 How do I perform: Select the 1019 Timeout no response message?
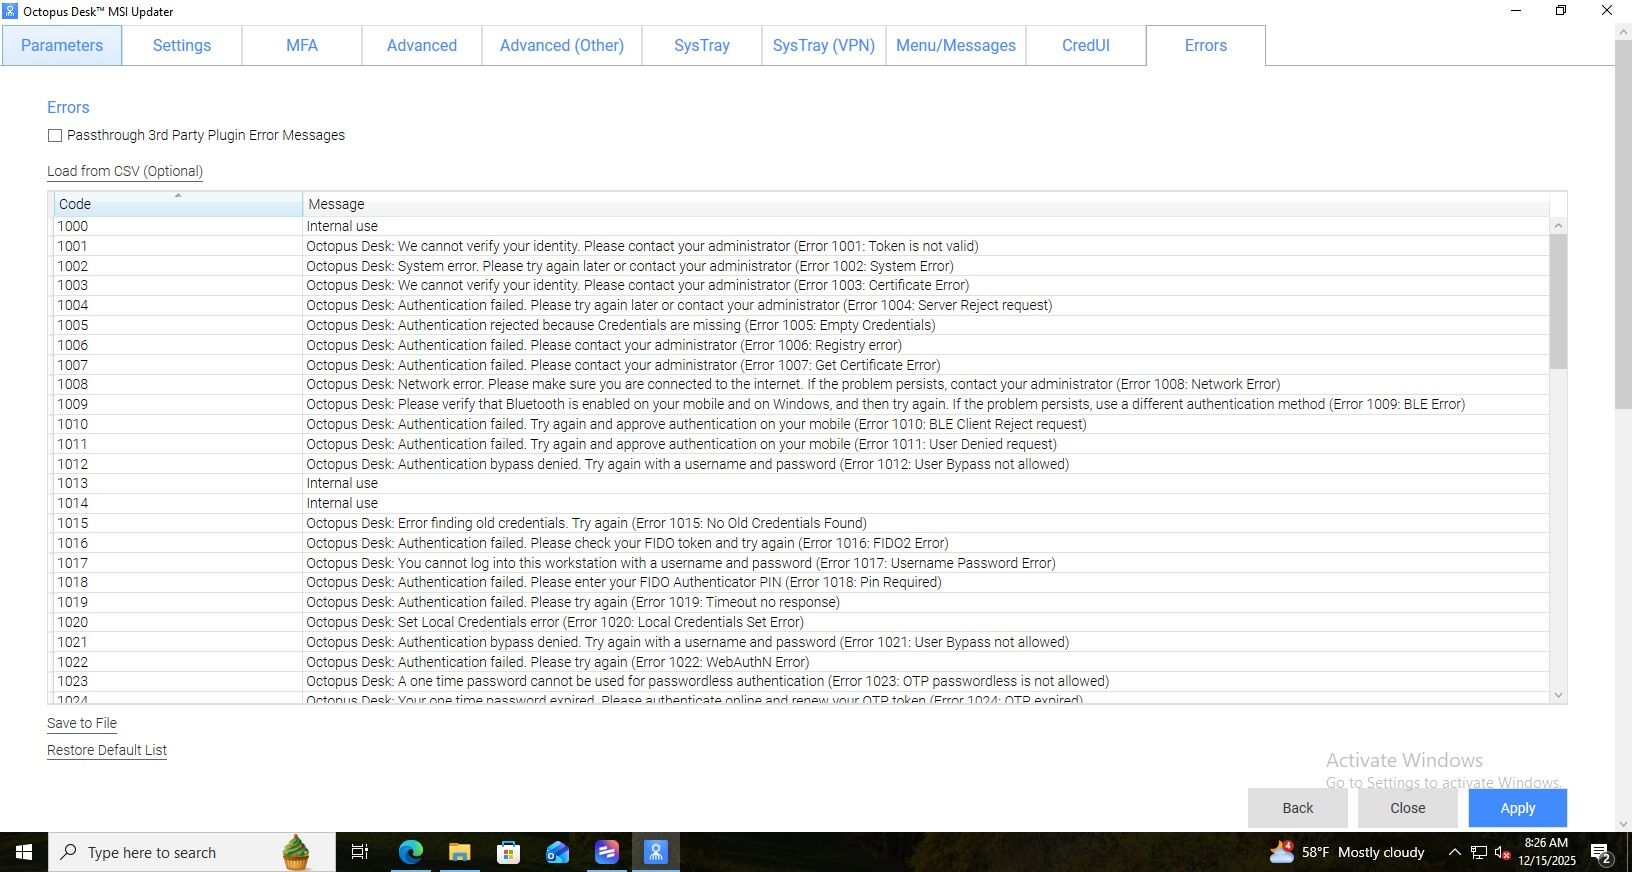(x=573, y=602)
